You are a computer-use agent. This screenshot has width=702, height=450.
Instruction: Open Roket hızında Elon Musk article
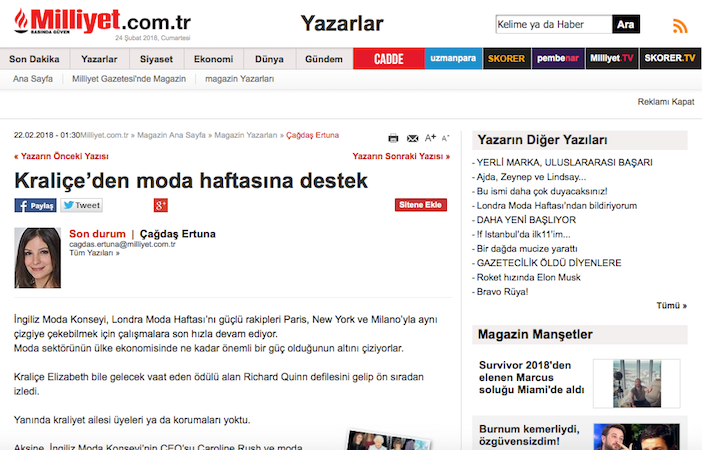point(528,277)
